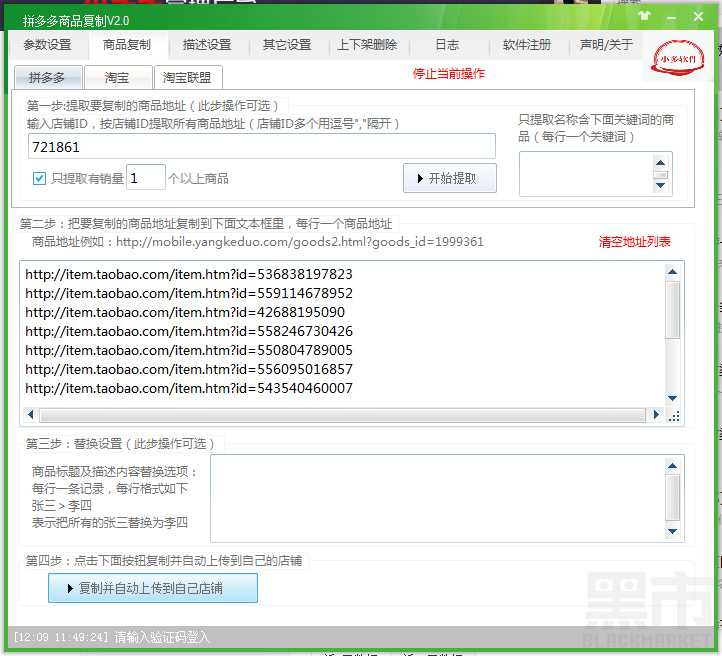Click the URL ending in 550804789005

click(x=189, y=350)
